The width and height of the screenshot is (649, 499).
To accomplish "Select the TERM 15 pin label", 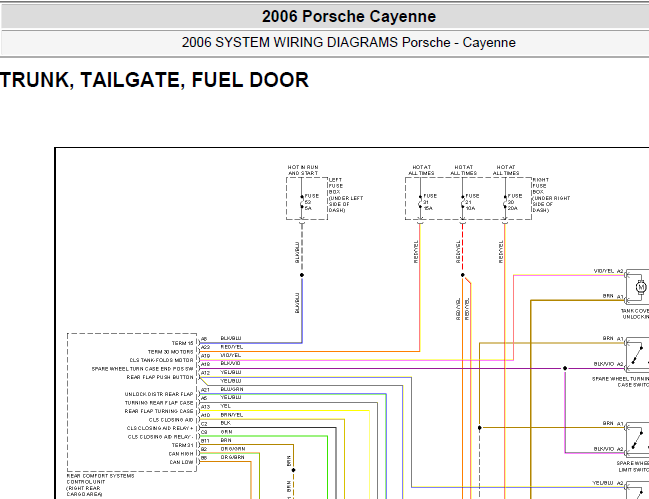I will [183, 343].
